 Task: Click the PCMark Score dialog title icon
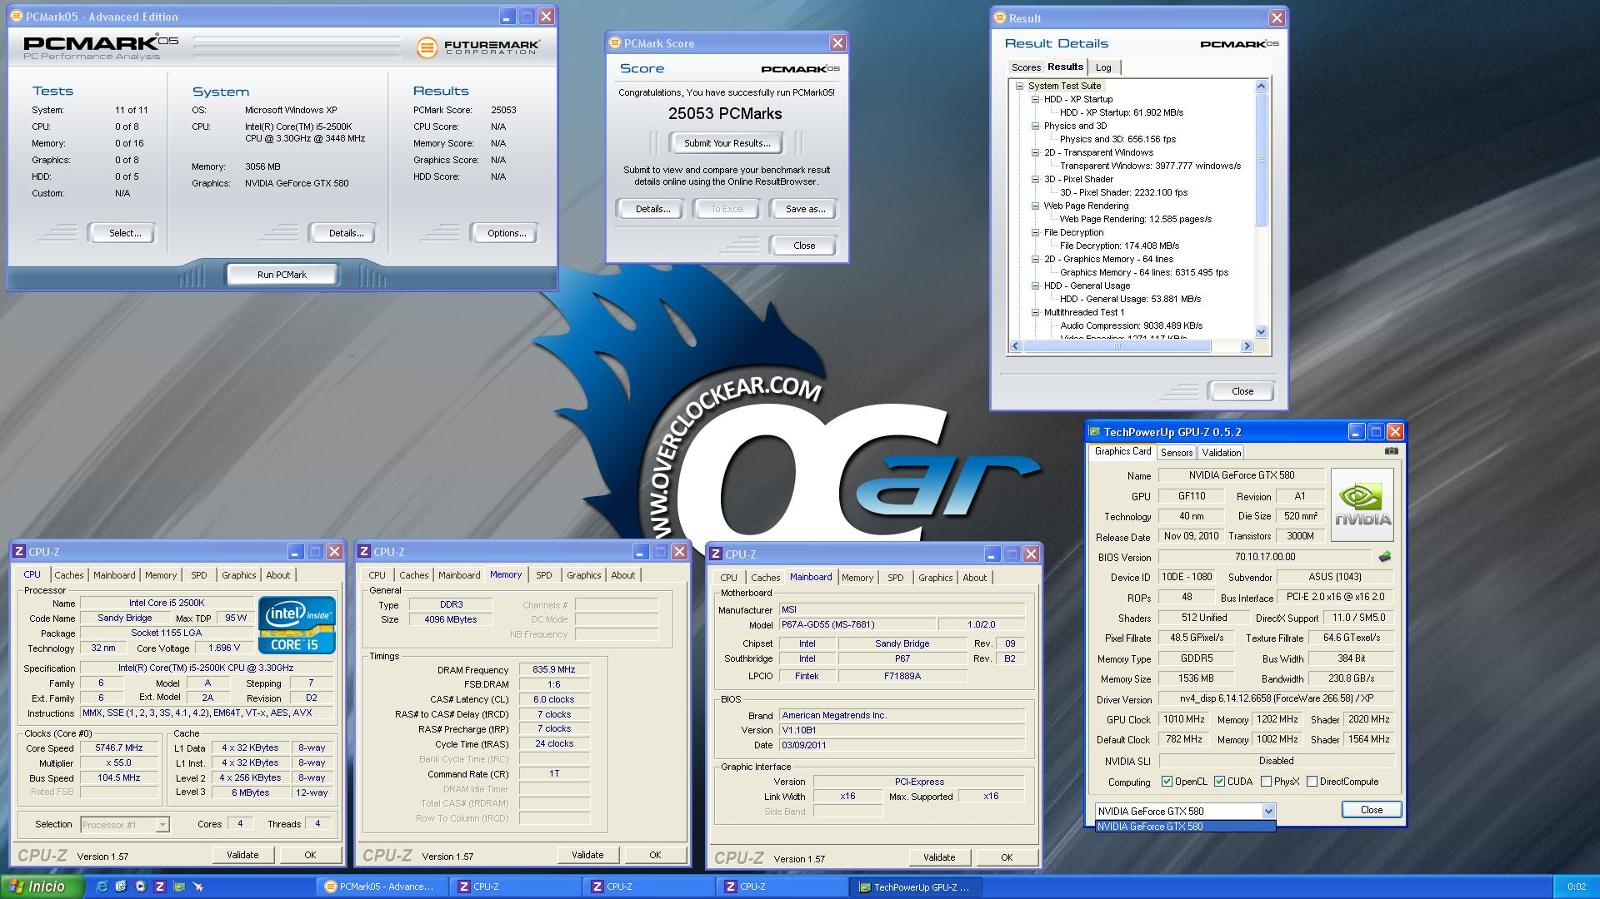click(x=615, y=43)
